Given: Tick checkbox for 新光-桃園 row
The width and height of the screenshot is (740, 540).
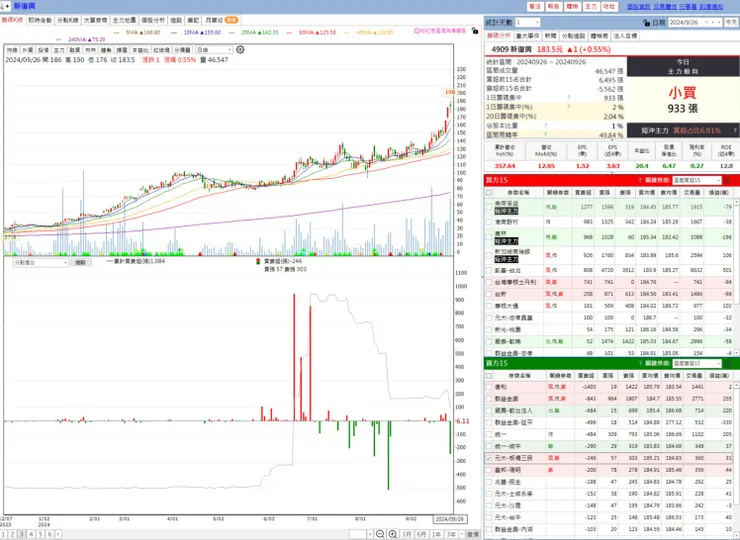Looking at the screenshot, I should click(x=489, y=329).
